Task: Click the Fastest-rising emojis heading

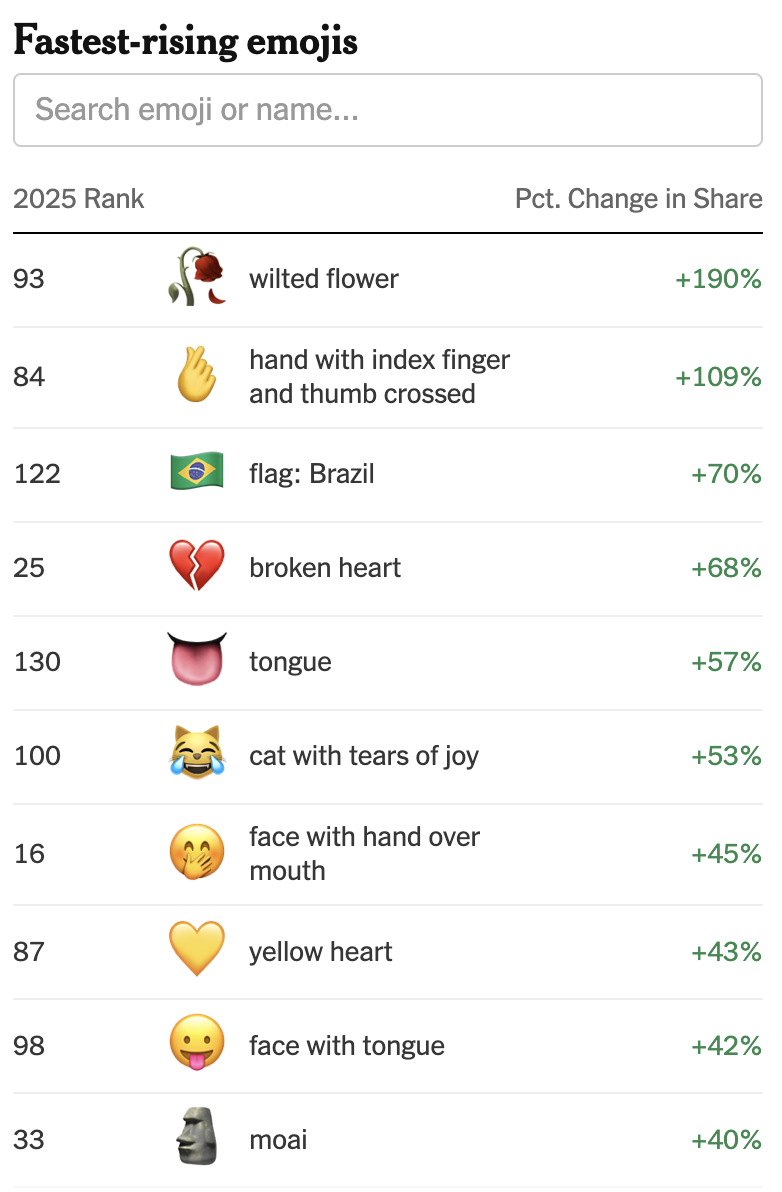Action: [x=185, y=41]
